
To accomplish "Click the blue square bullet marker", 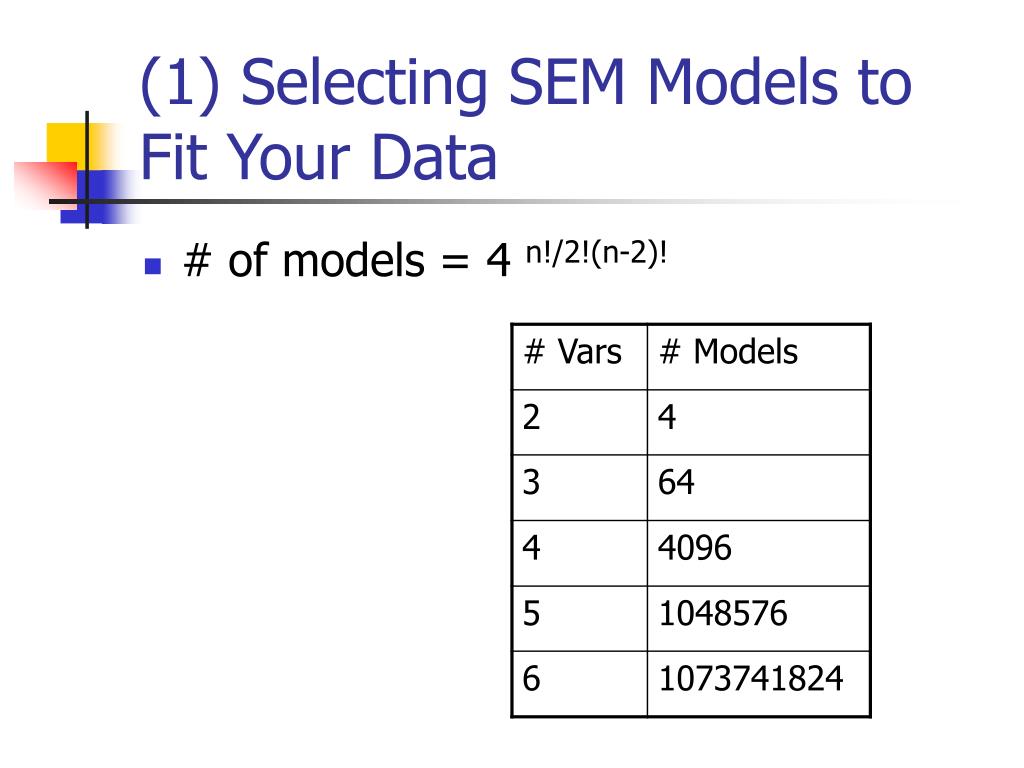I will click(153, 266).
